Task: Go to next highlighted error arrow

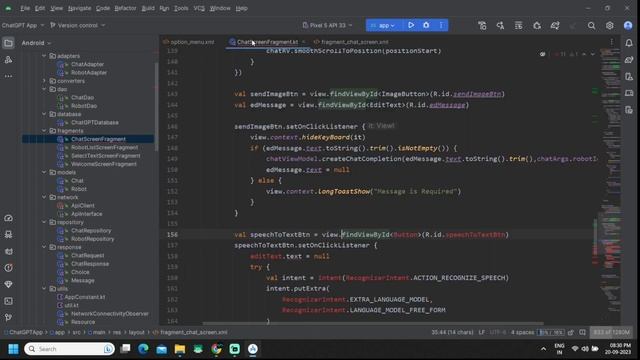Action: click(593, 54)
